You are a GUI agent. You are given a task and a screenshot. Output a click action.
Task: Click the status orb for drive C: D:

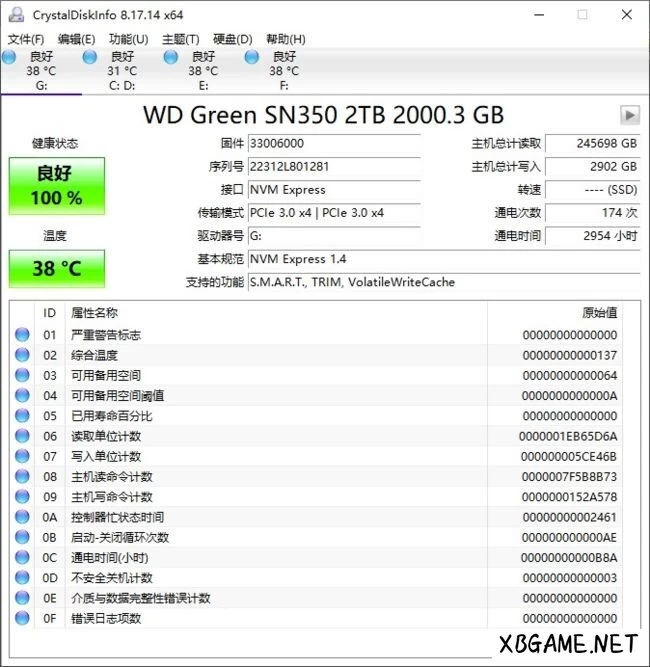(x=90, y=58)
